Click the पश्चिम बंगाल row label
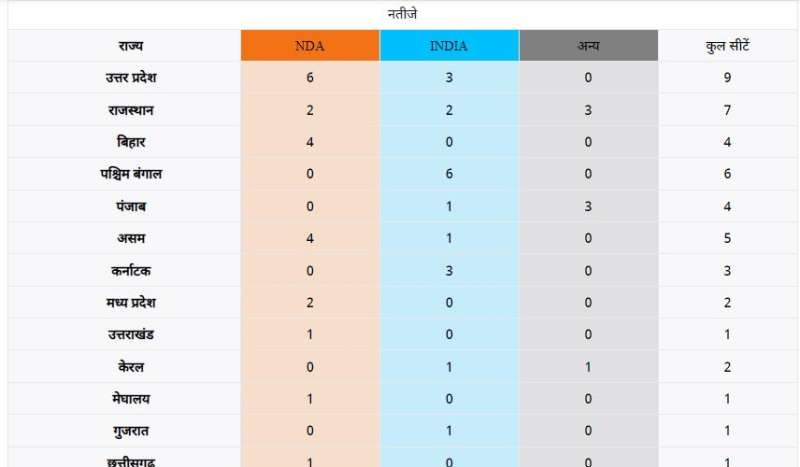 pyautogui.click(x=130, y=174)
